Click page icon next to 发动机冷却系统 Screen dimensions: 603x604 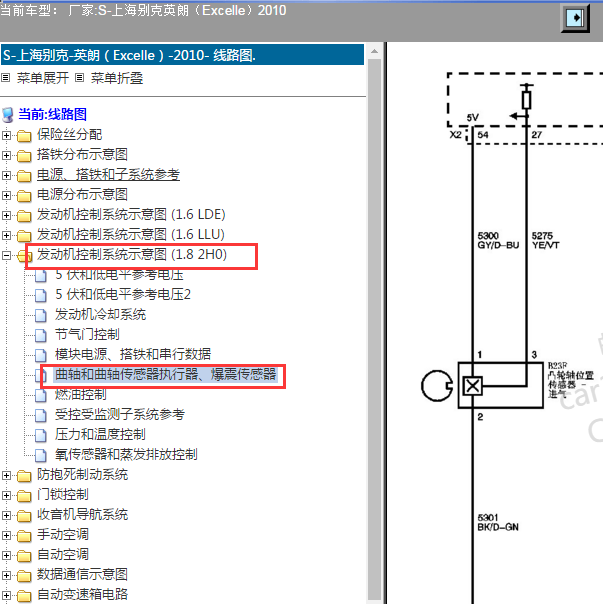click(x=41, y=315)
